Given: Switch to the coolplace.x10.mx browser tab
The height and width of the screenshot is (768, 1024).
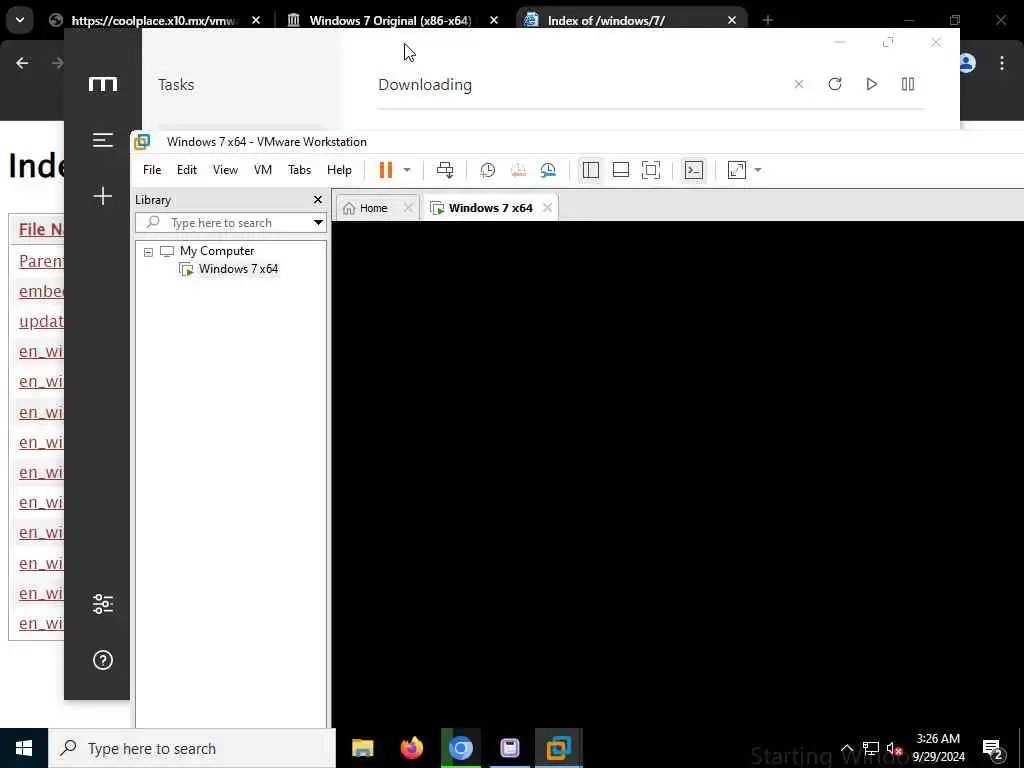Looking at the screenshot, I should (155, 20).
